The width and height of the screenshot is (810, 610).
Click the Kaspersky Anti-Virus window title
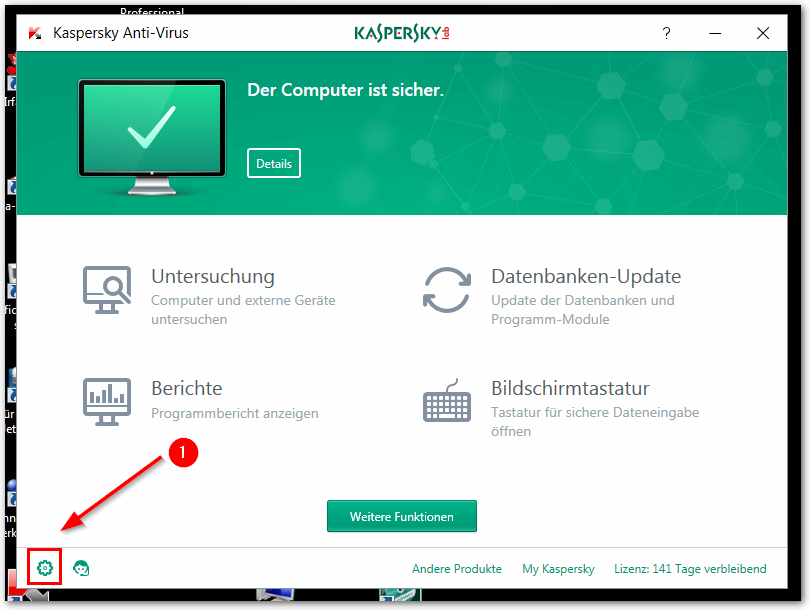click(x=120, y=33)
